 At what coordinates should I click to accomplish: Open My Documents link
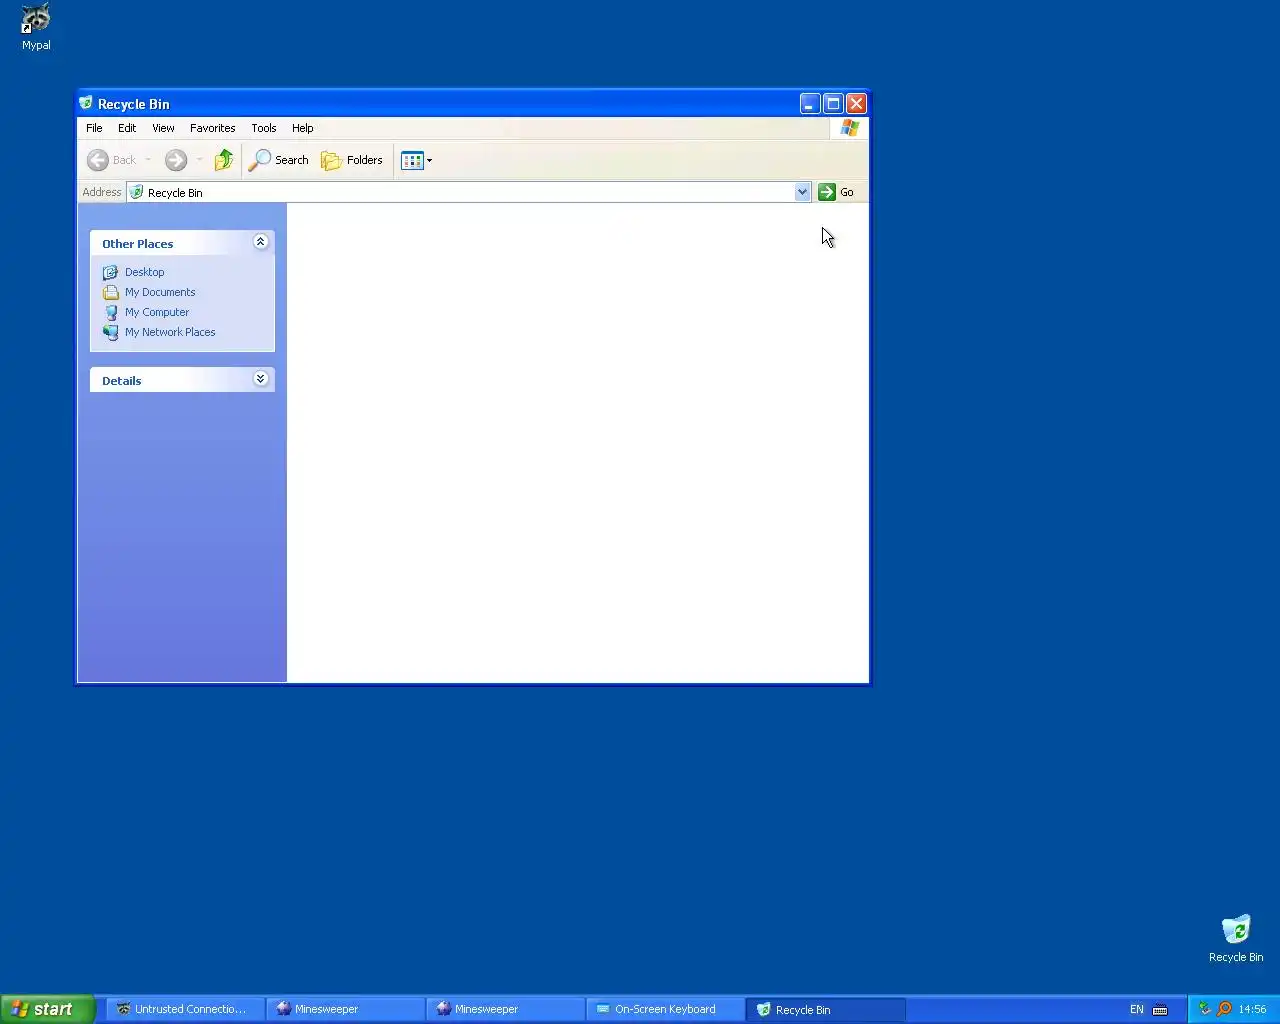tap(160, 292)
